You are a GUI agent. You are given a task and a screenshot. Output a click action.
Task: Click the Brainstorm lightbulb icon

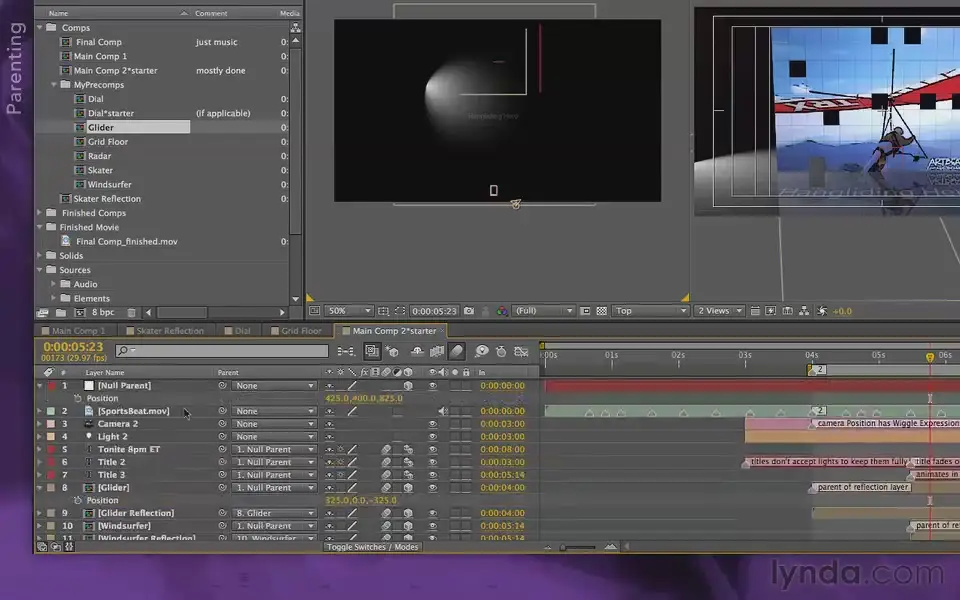click(482, 350)
